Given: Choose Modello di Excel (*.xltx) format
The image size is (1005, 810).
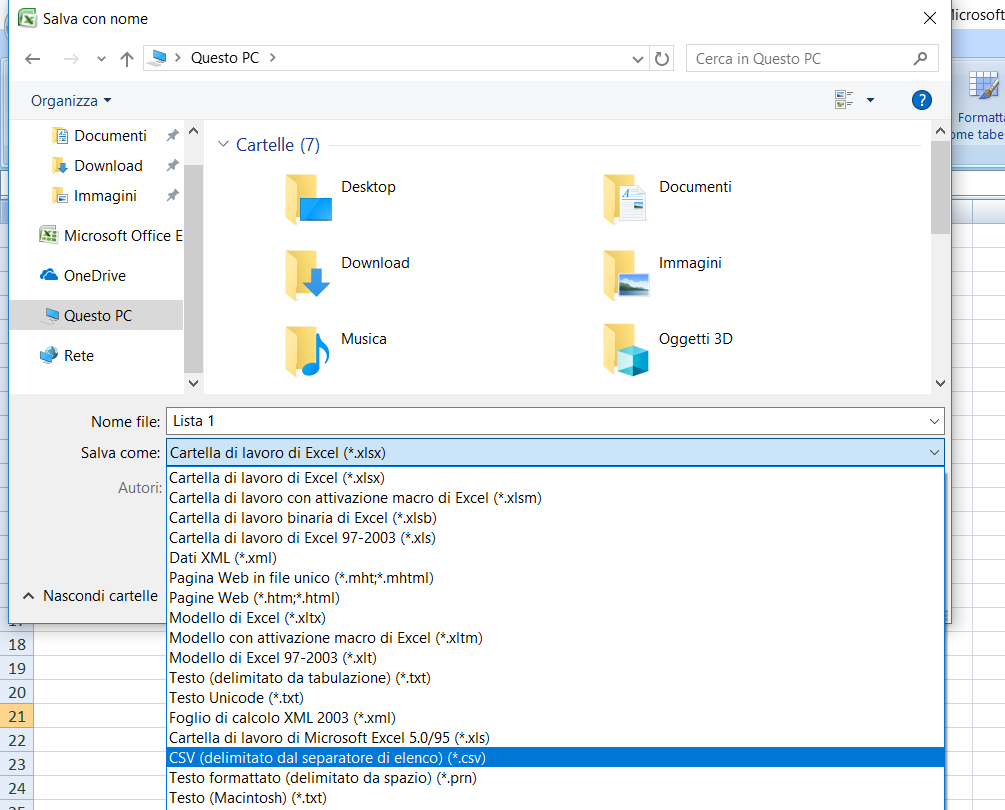Looking at the screenshot, I should tap(555, 618).
